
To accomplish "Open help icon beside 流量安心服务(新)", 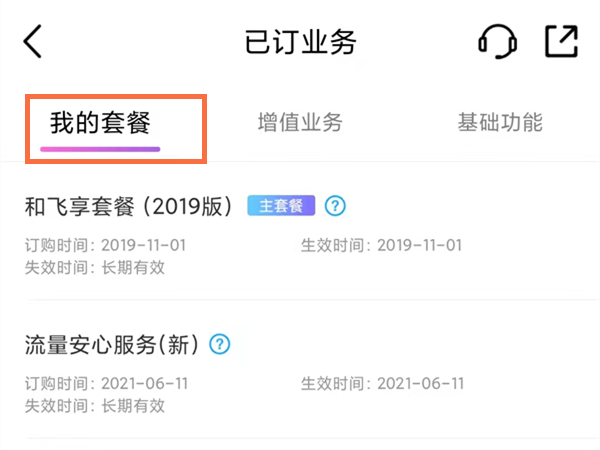I will point(220,344).
